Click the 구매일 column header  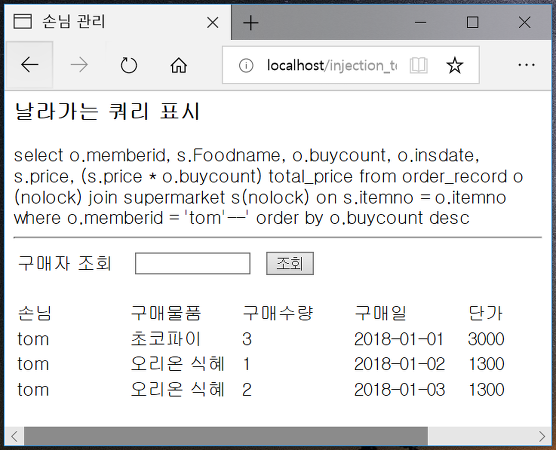coord(380,313)
